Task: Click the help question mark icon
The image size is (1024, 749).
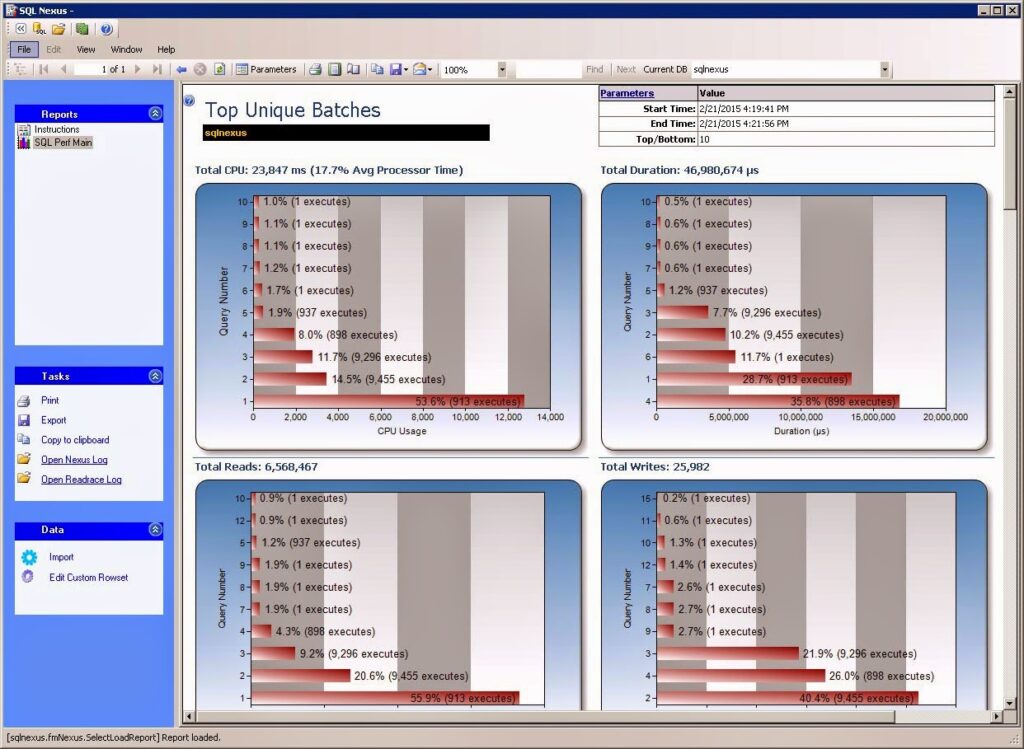Action: (x=106, y=28)
